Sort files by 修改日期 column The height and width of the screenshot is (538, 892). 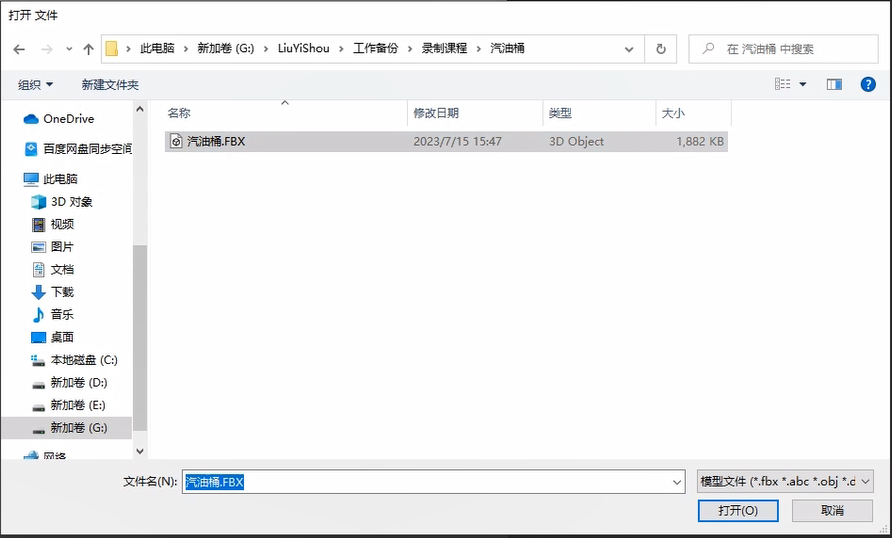coord(436,113)
